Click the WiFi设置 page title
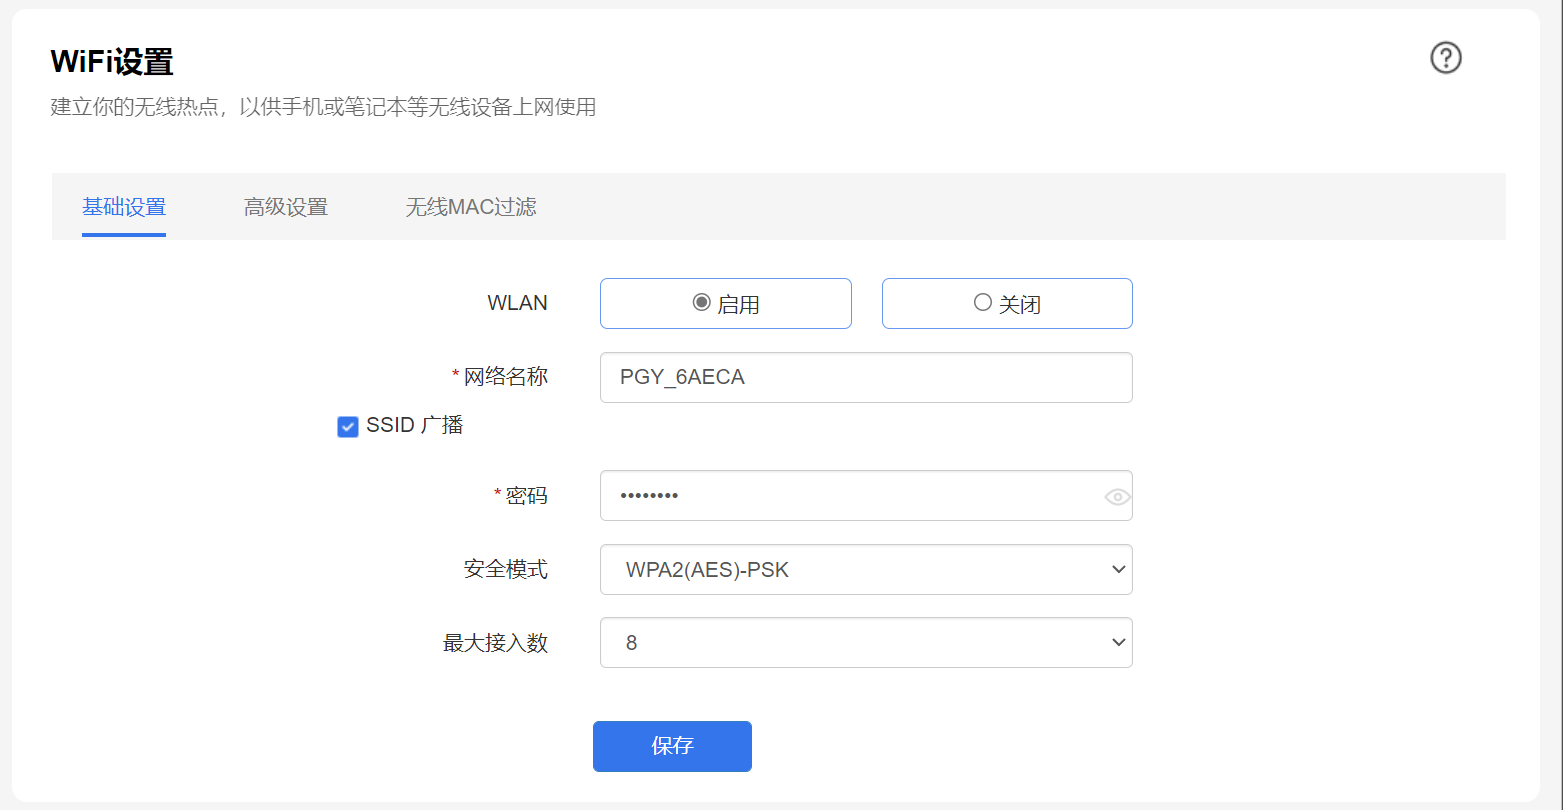 (x=113, y=61)
